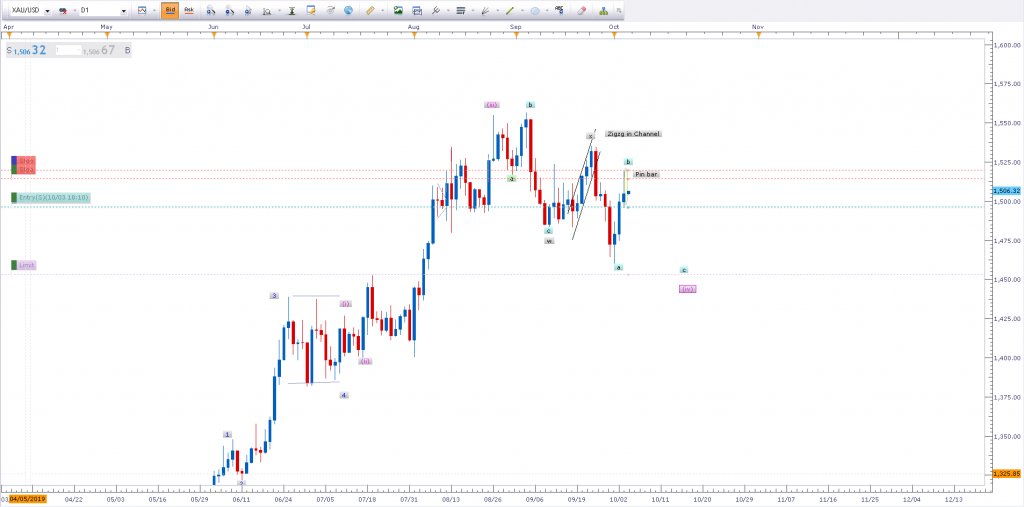Click the order quantity input box

[69, 49]
